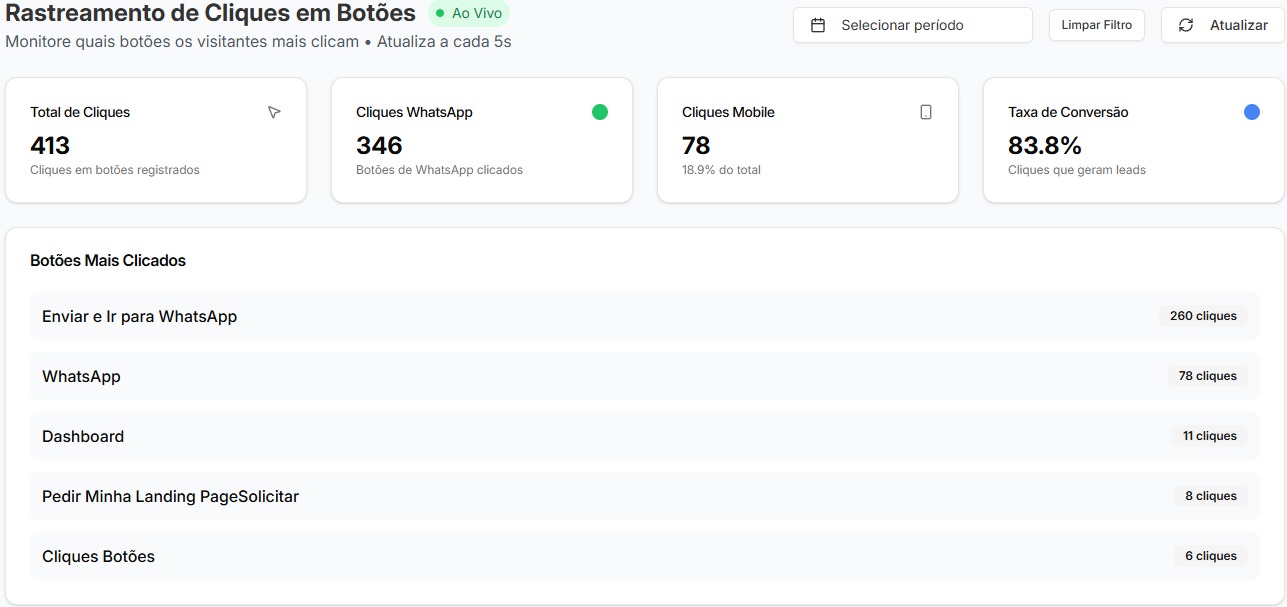
Task: Click the Atualizar button
Action: 1222,25
